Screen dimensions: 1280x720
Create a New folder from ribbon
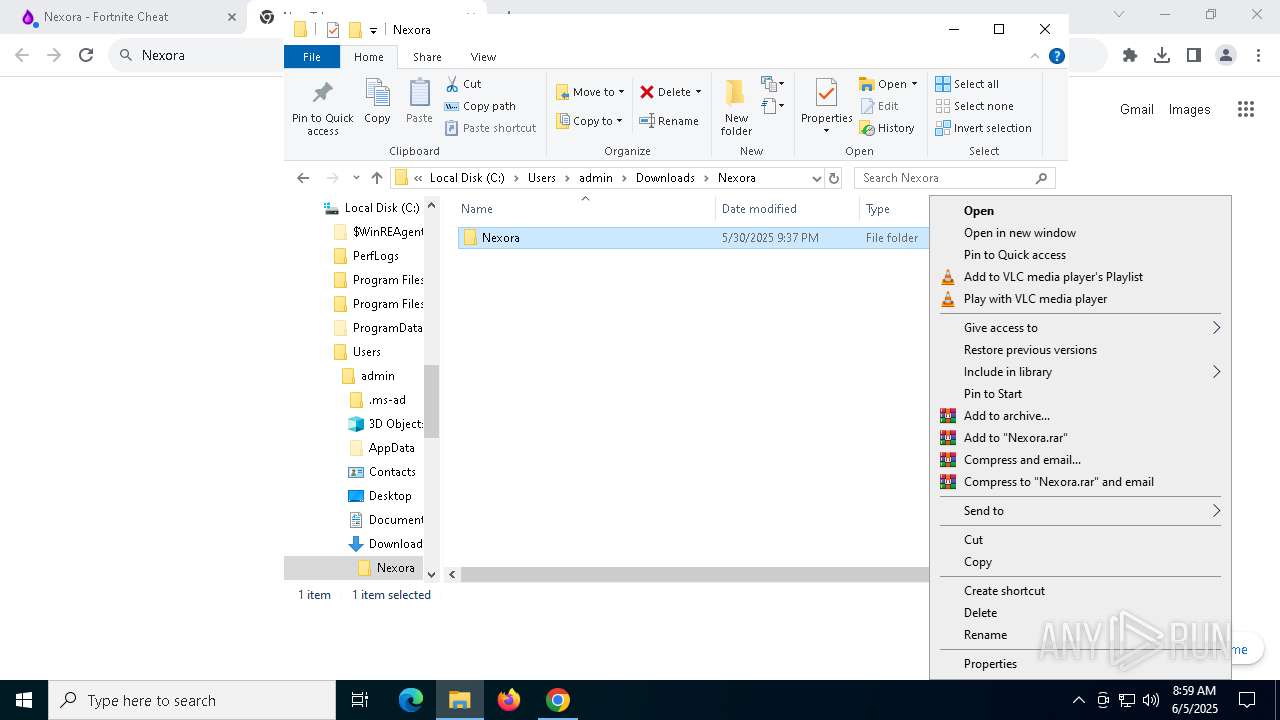(736, 108)
